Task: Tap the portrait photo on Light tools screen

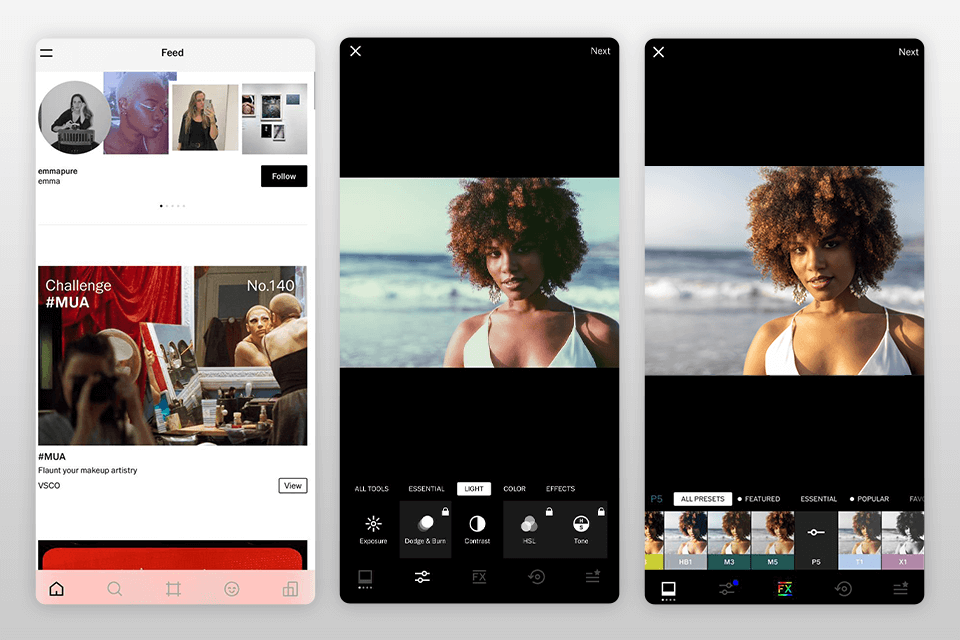Action: click(479, 273)
